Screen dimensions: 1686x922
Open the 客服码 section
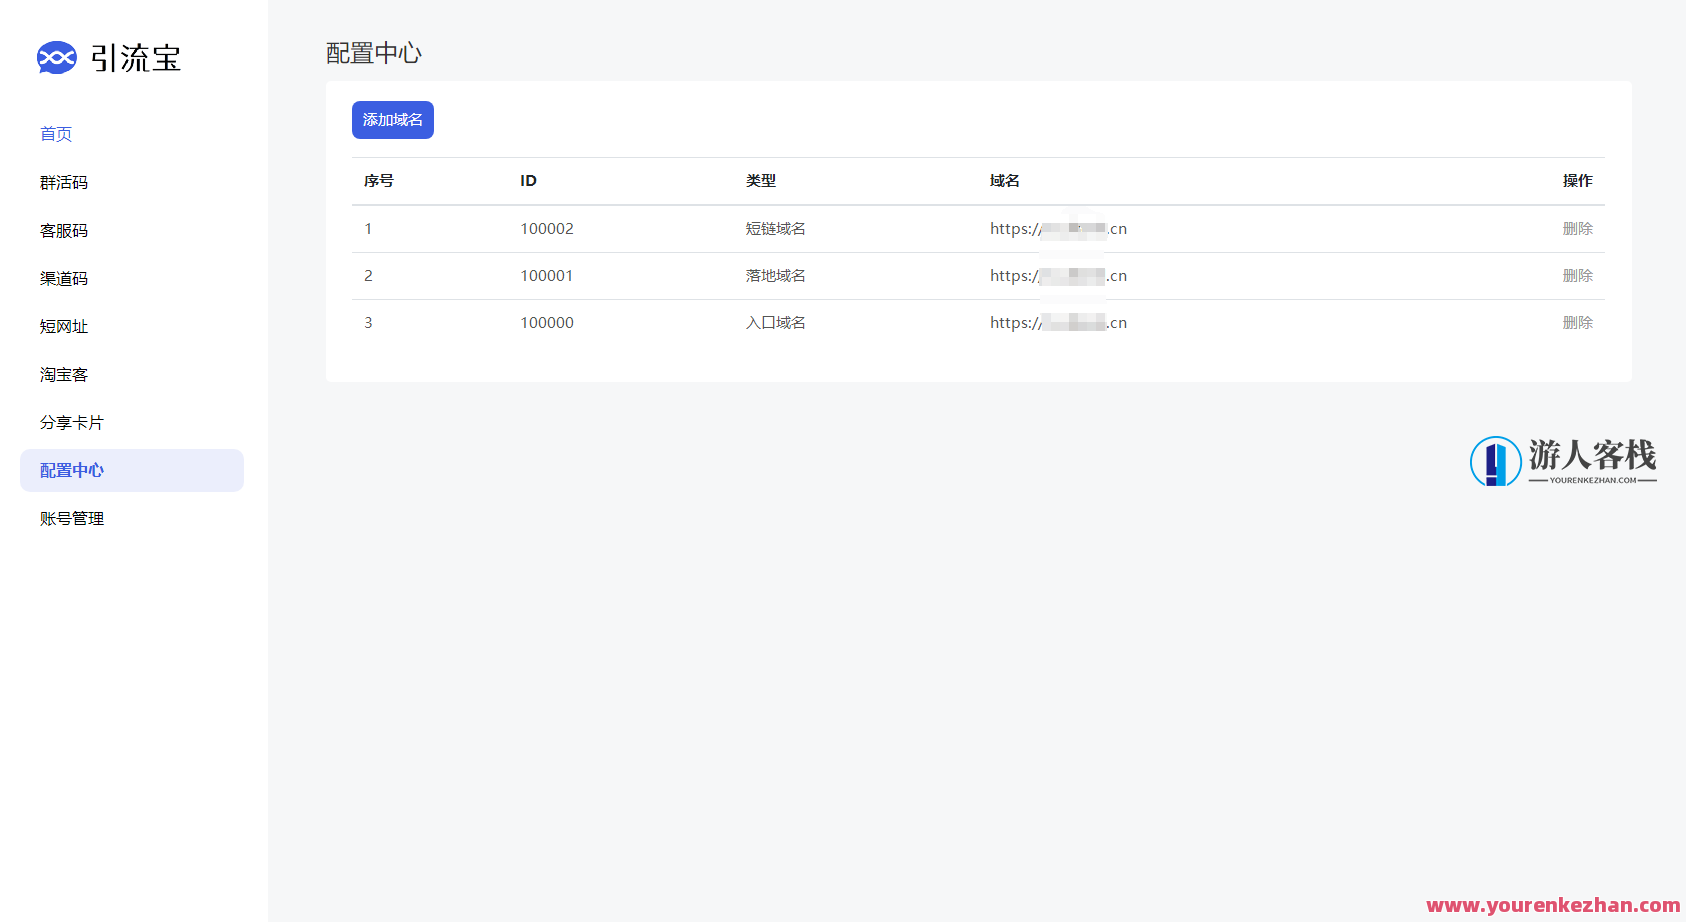(x=64, y=230)
